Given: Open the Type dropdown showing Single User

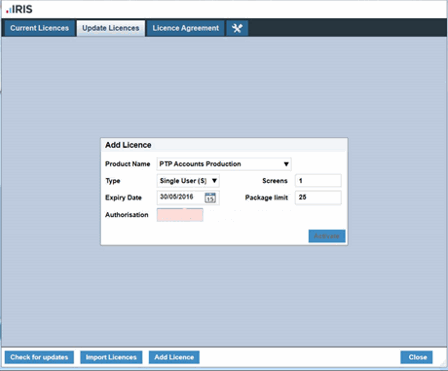Looking at the screenshot, I should (188, 181).
